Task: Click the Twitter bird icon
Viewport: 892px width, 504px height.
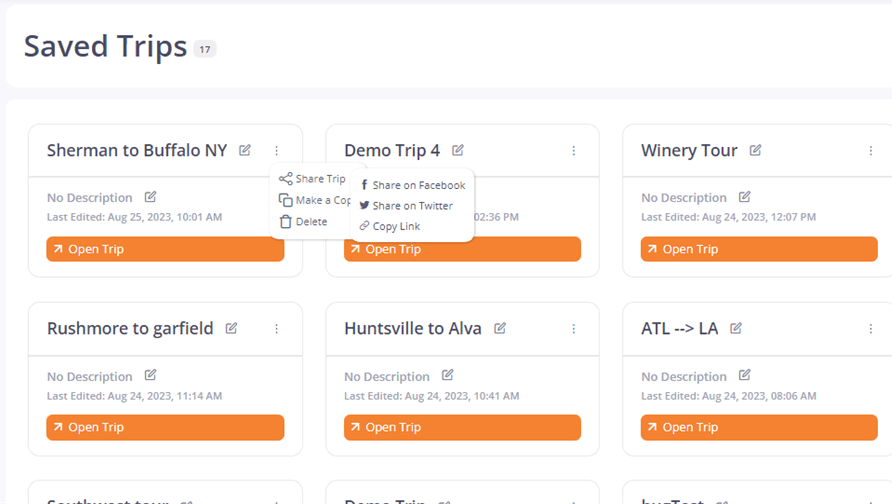Action: coord(365,205)
